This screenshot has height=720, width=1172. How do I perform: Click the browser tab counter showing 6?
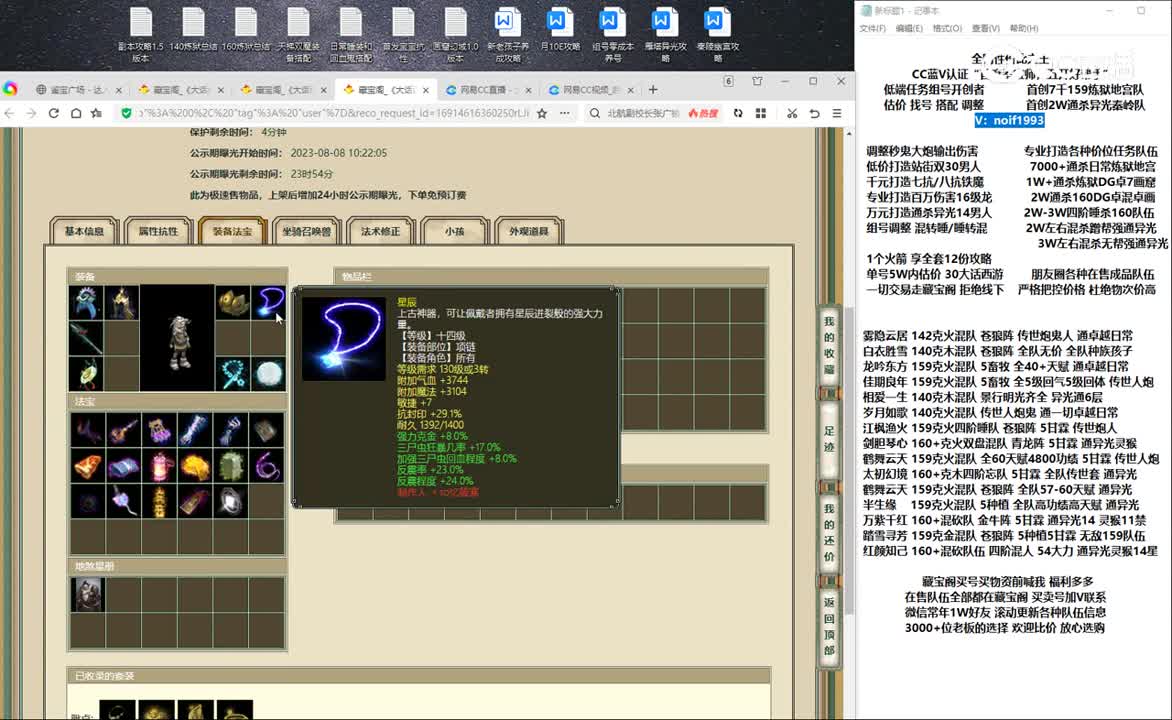728,81
